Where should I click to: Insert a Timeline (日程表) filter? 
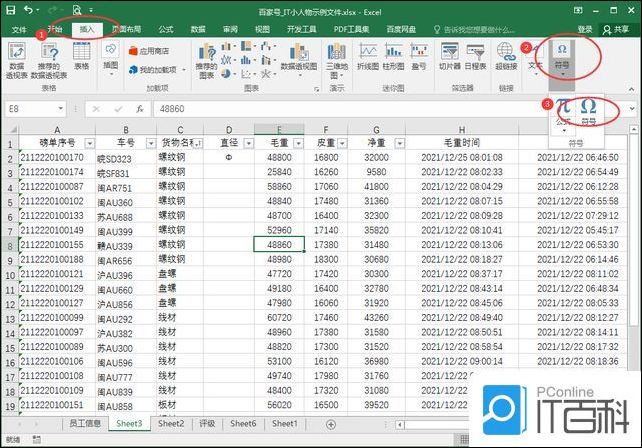(x=475, y=56)
